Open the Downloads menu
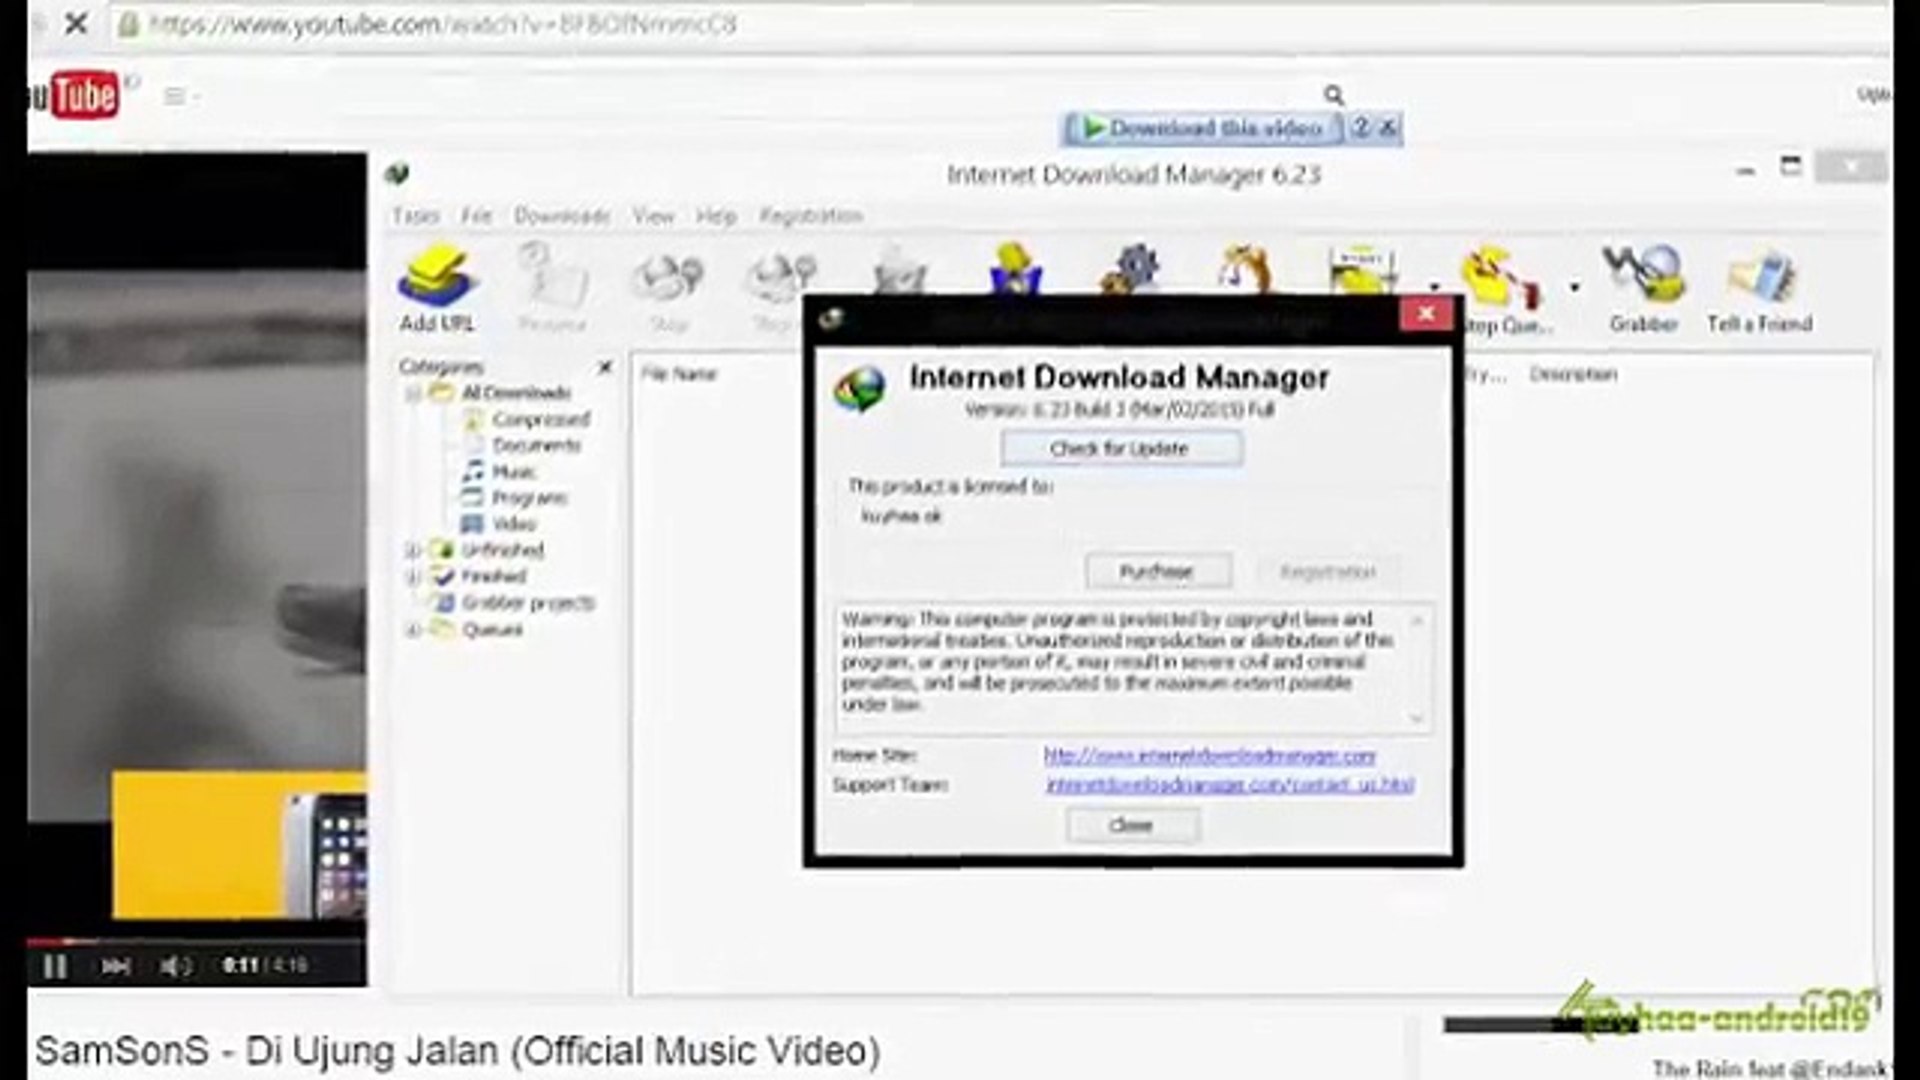Screen dimensions: 1920x1080 point(562,216)
